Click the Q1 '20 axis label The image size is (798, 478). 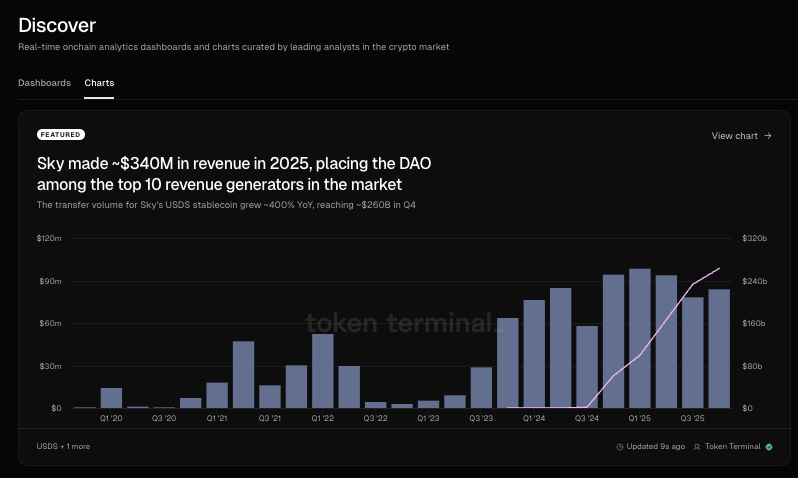(111, 418)
